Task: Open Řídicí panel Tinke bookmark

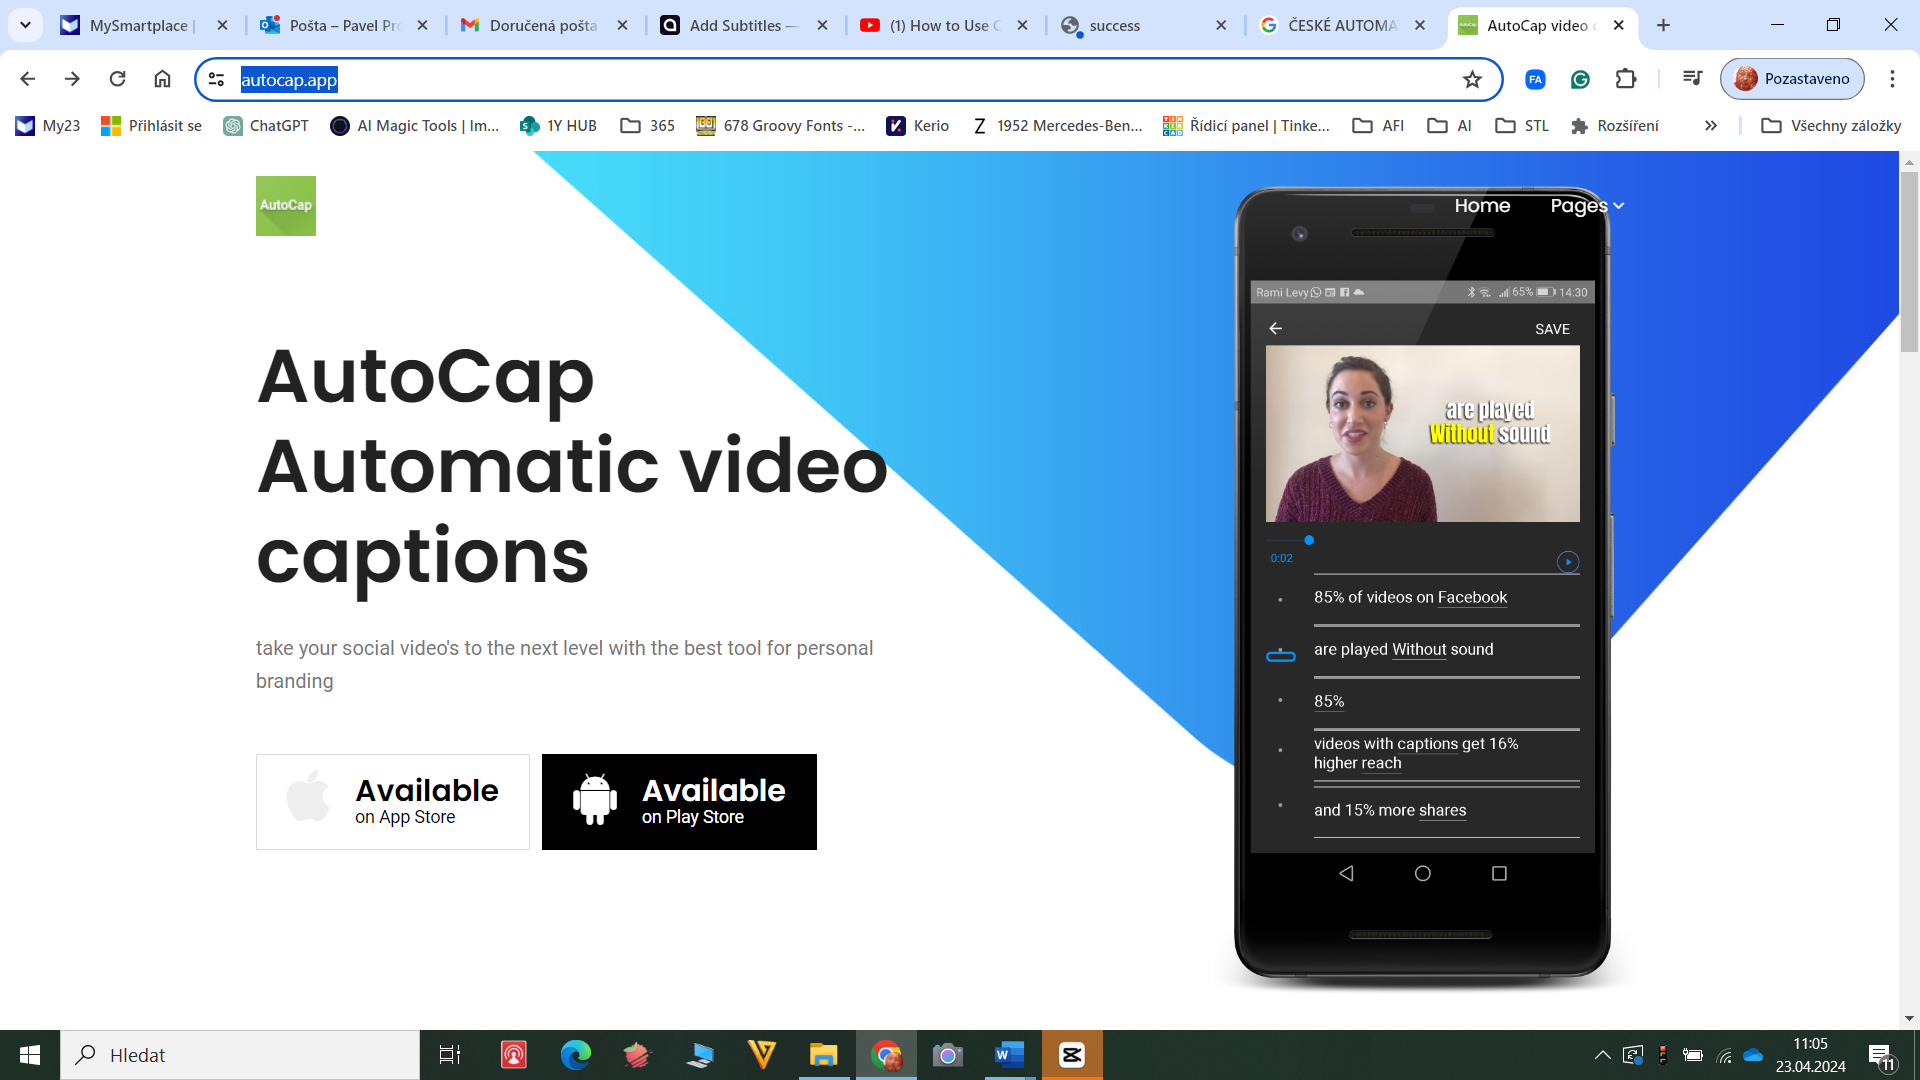Action: point(1246,125)
